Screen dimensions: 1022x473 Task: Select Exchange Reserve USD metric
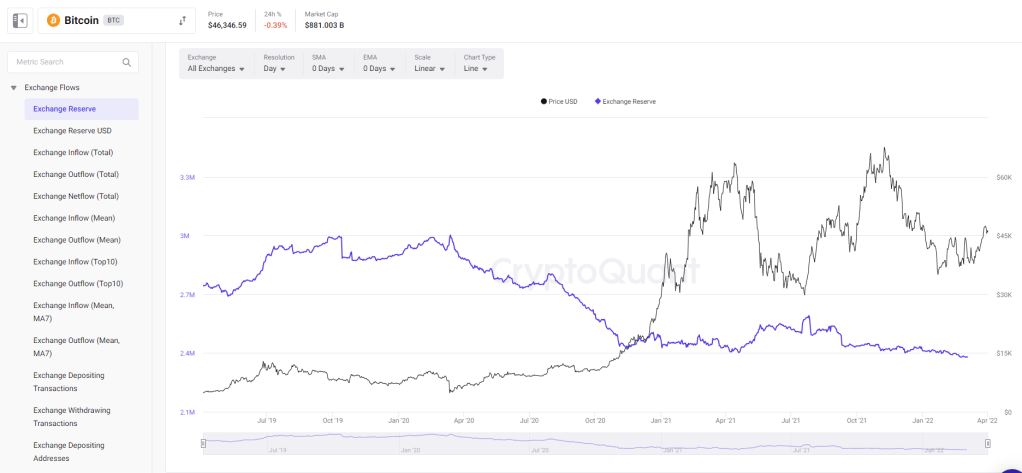click(x=72, y=131)
